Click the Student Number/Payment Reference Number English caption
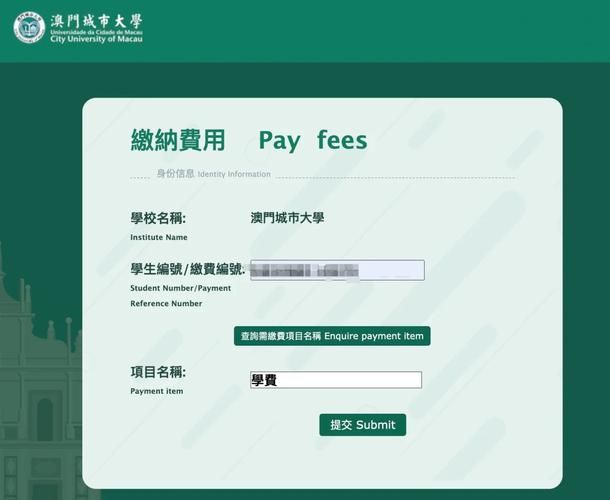Viewport: 610px width, 500px height. pos(181,296)
